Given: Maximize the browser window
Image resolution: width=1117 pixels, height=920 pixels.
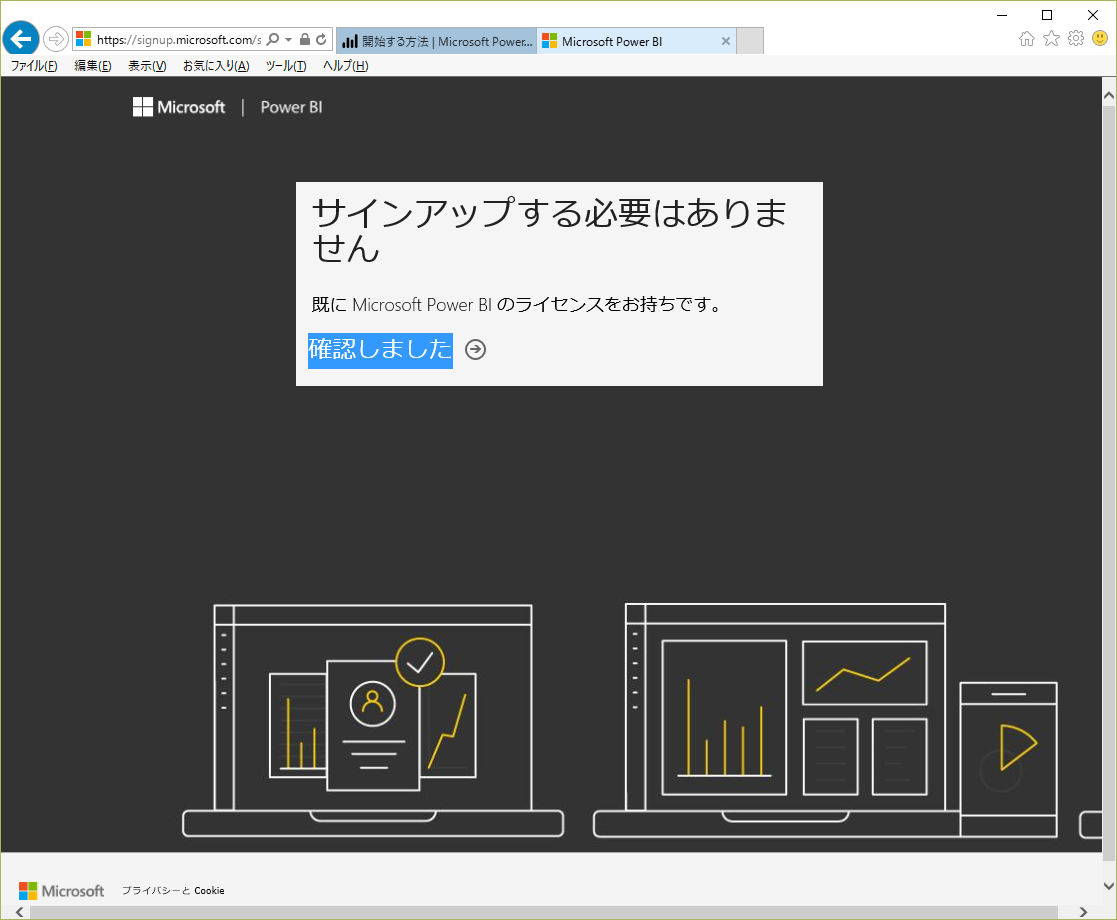Looking at the screenshot, I should (1046, 15).
